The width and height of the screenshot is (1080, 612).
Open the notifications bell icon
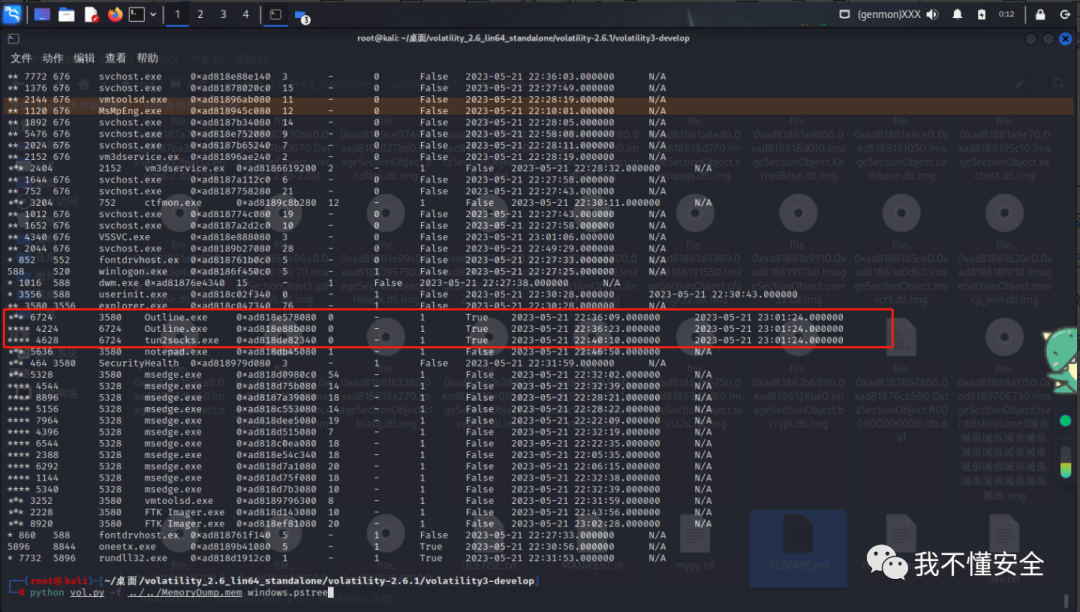click(x=957, y=14)
